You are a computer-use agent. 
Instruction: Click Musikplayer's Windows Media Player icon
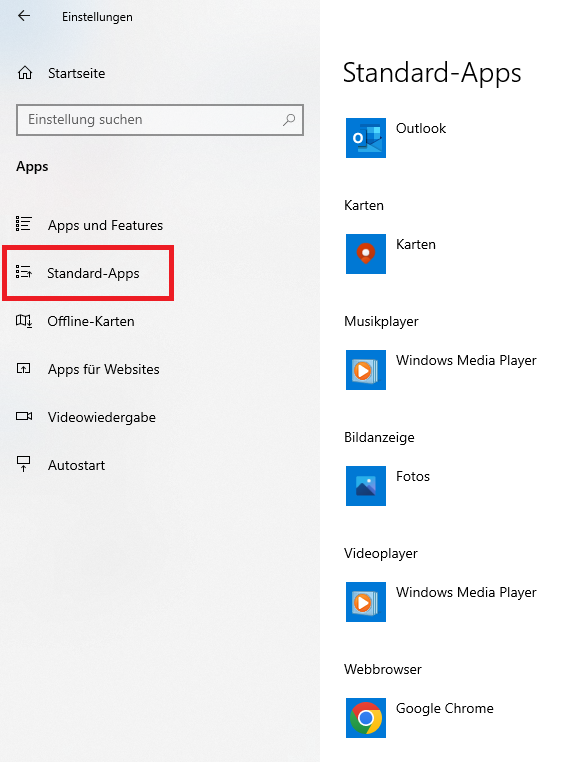click(x=366, y=370)
